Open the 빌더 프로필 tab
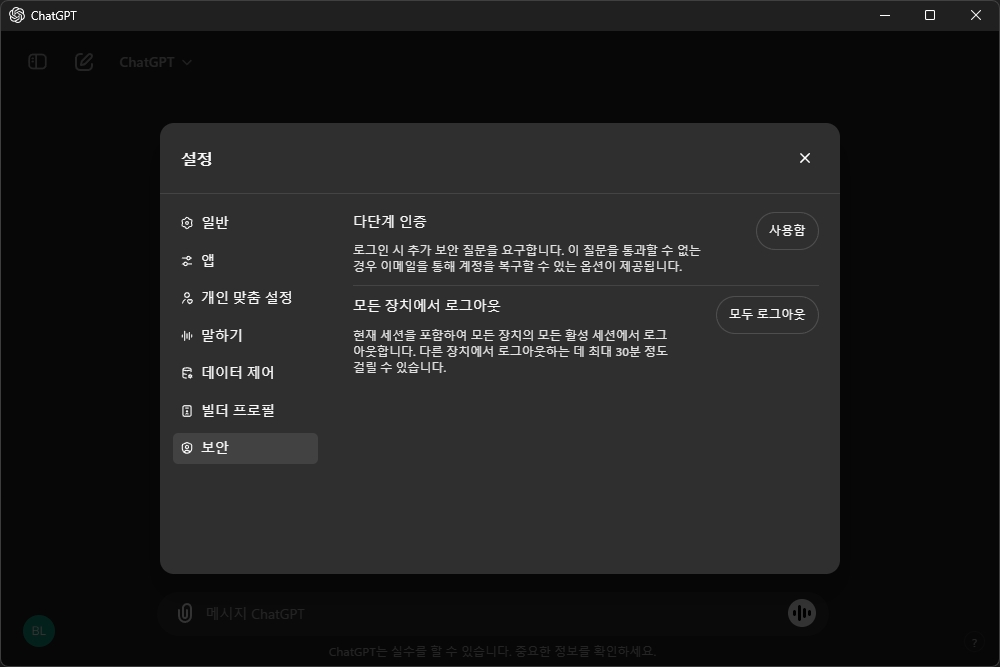This screenshot has height=667, width=1000. click(x=246, y=411)
